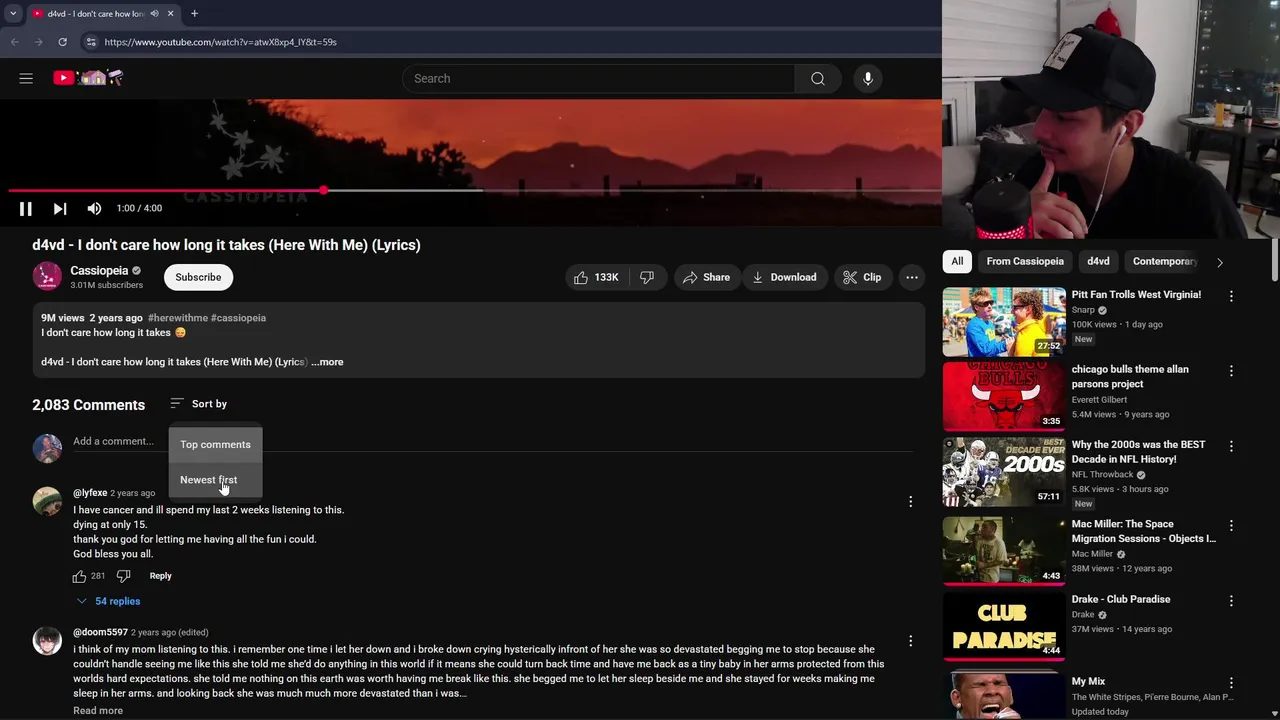Open more actions ellipsis beside Clip
1280x720 pixels.
tap(912, 277)
